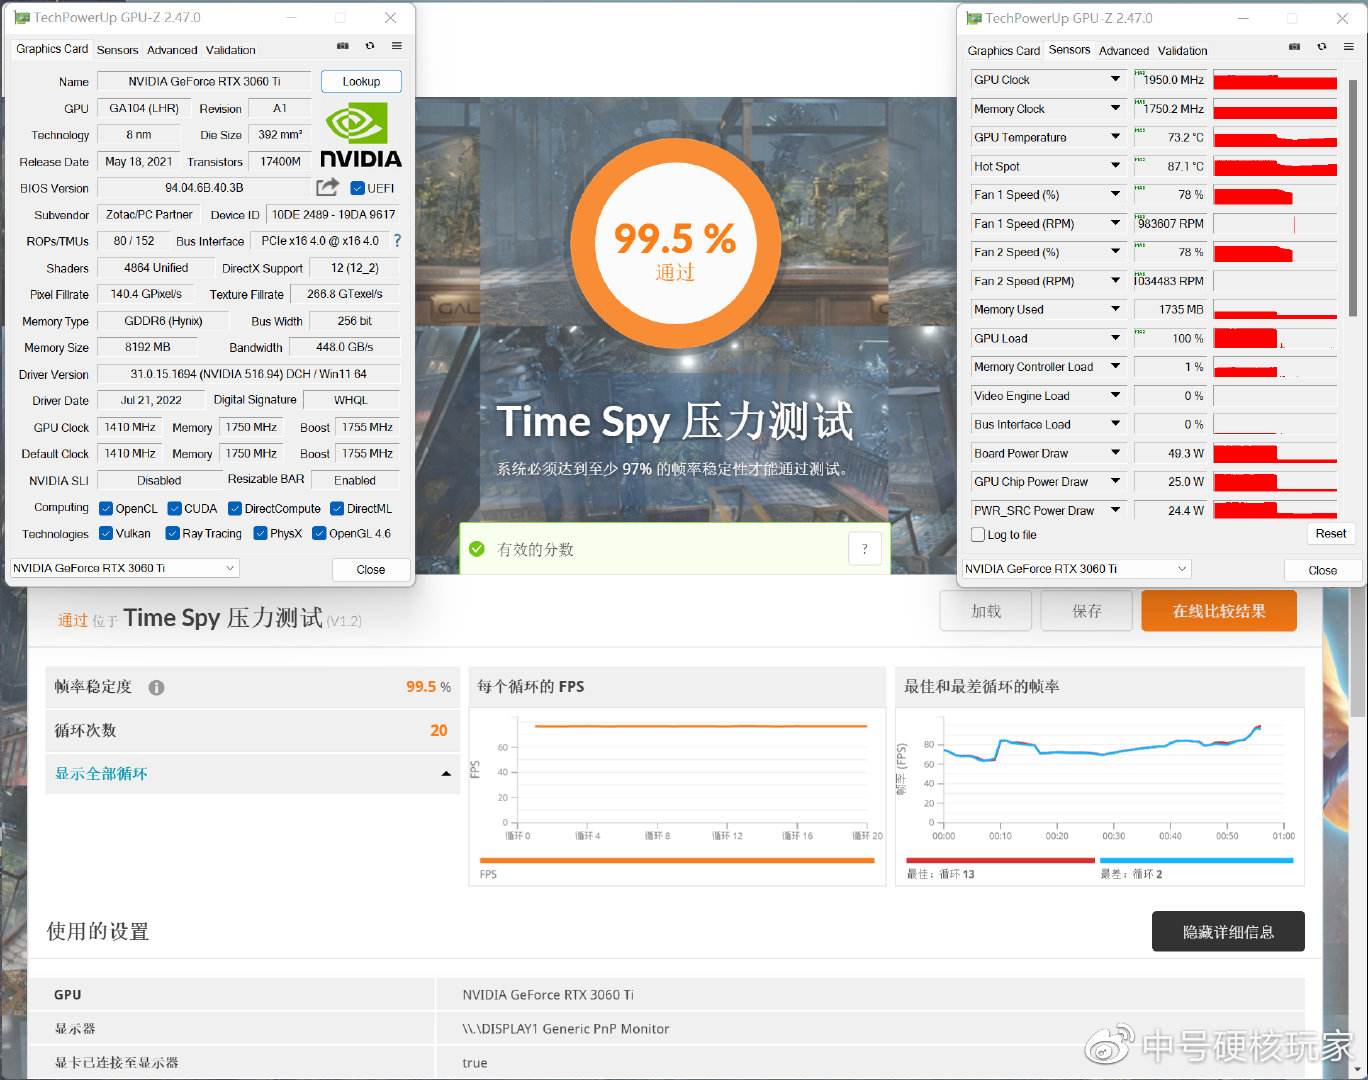Click GPU-Z app icon in right window title bar
This screenshot has height=1080, width=1368.
pyautogui.click(x=974, y=18)
